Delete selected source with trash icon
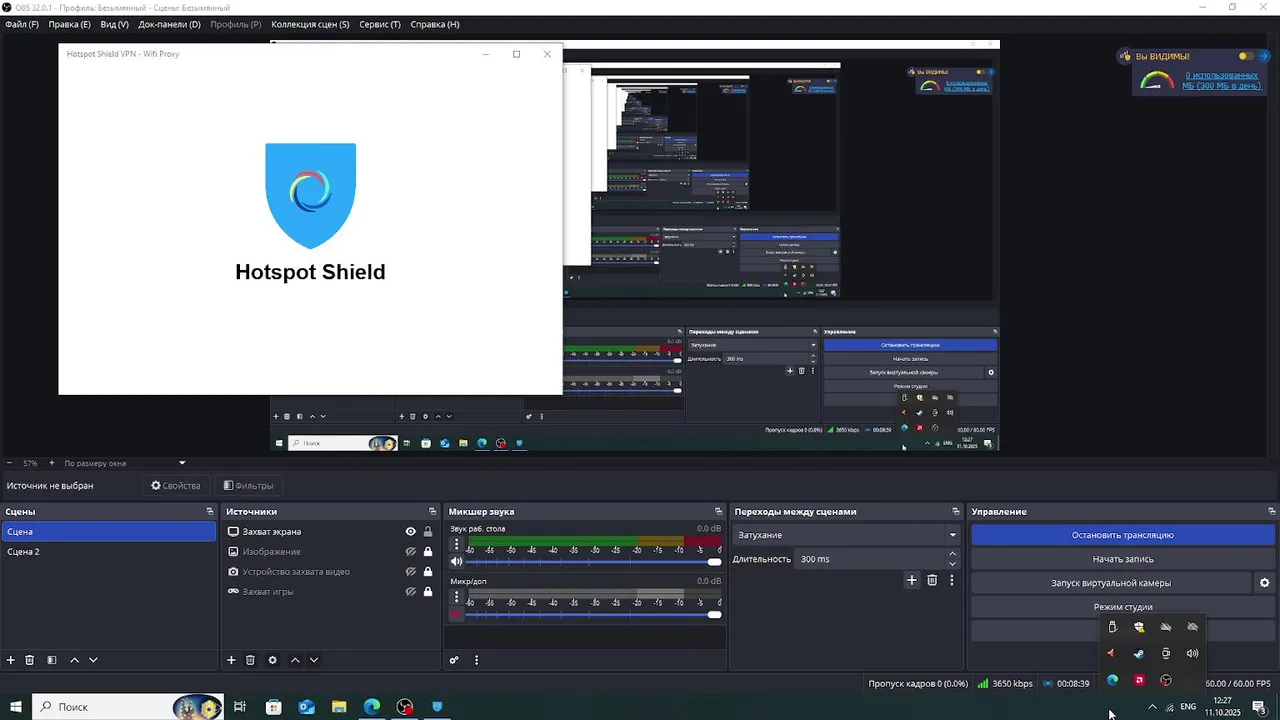The height and width of the screenshot is (720, 1280). (250, 660)
